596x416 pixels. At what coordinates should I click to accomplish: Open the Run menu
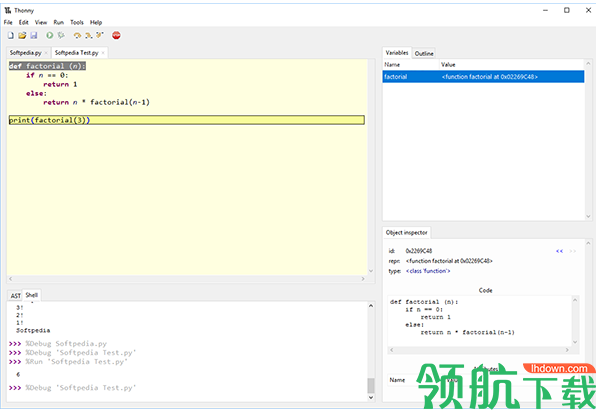click(59, 22)
